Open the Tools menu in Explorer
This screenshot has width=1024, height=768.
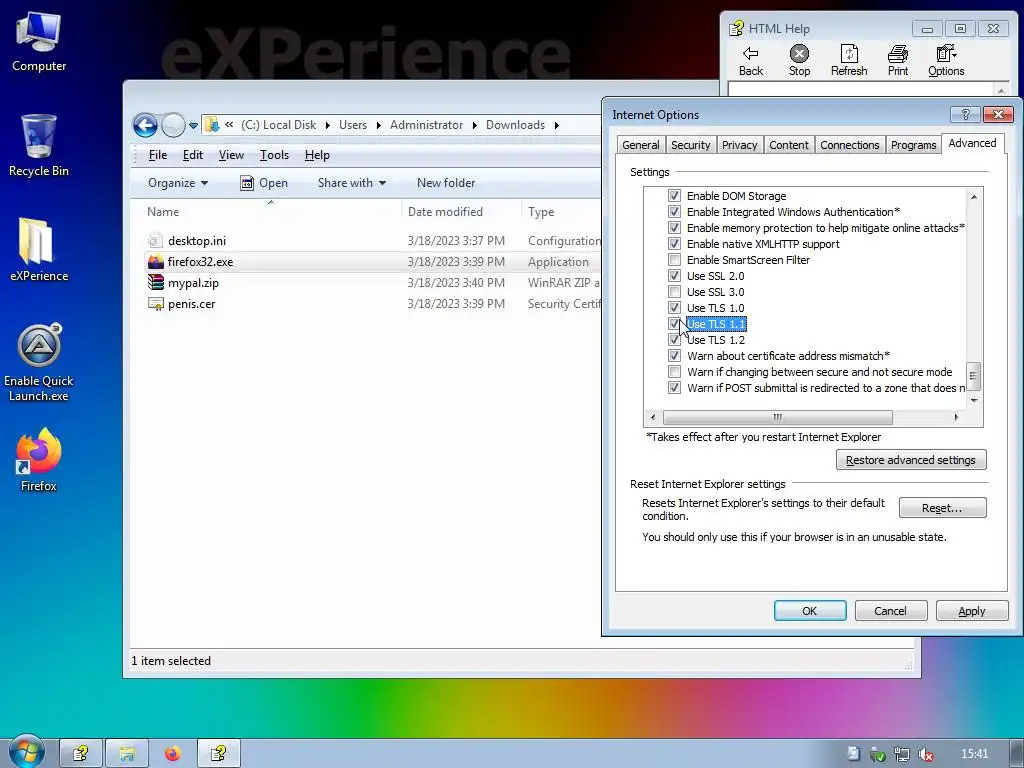[x=274, y=155]
